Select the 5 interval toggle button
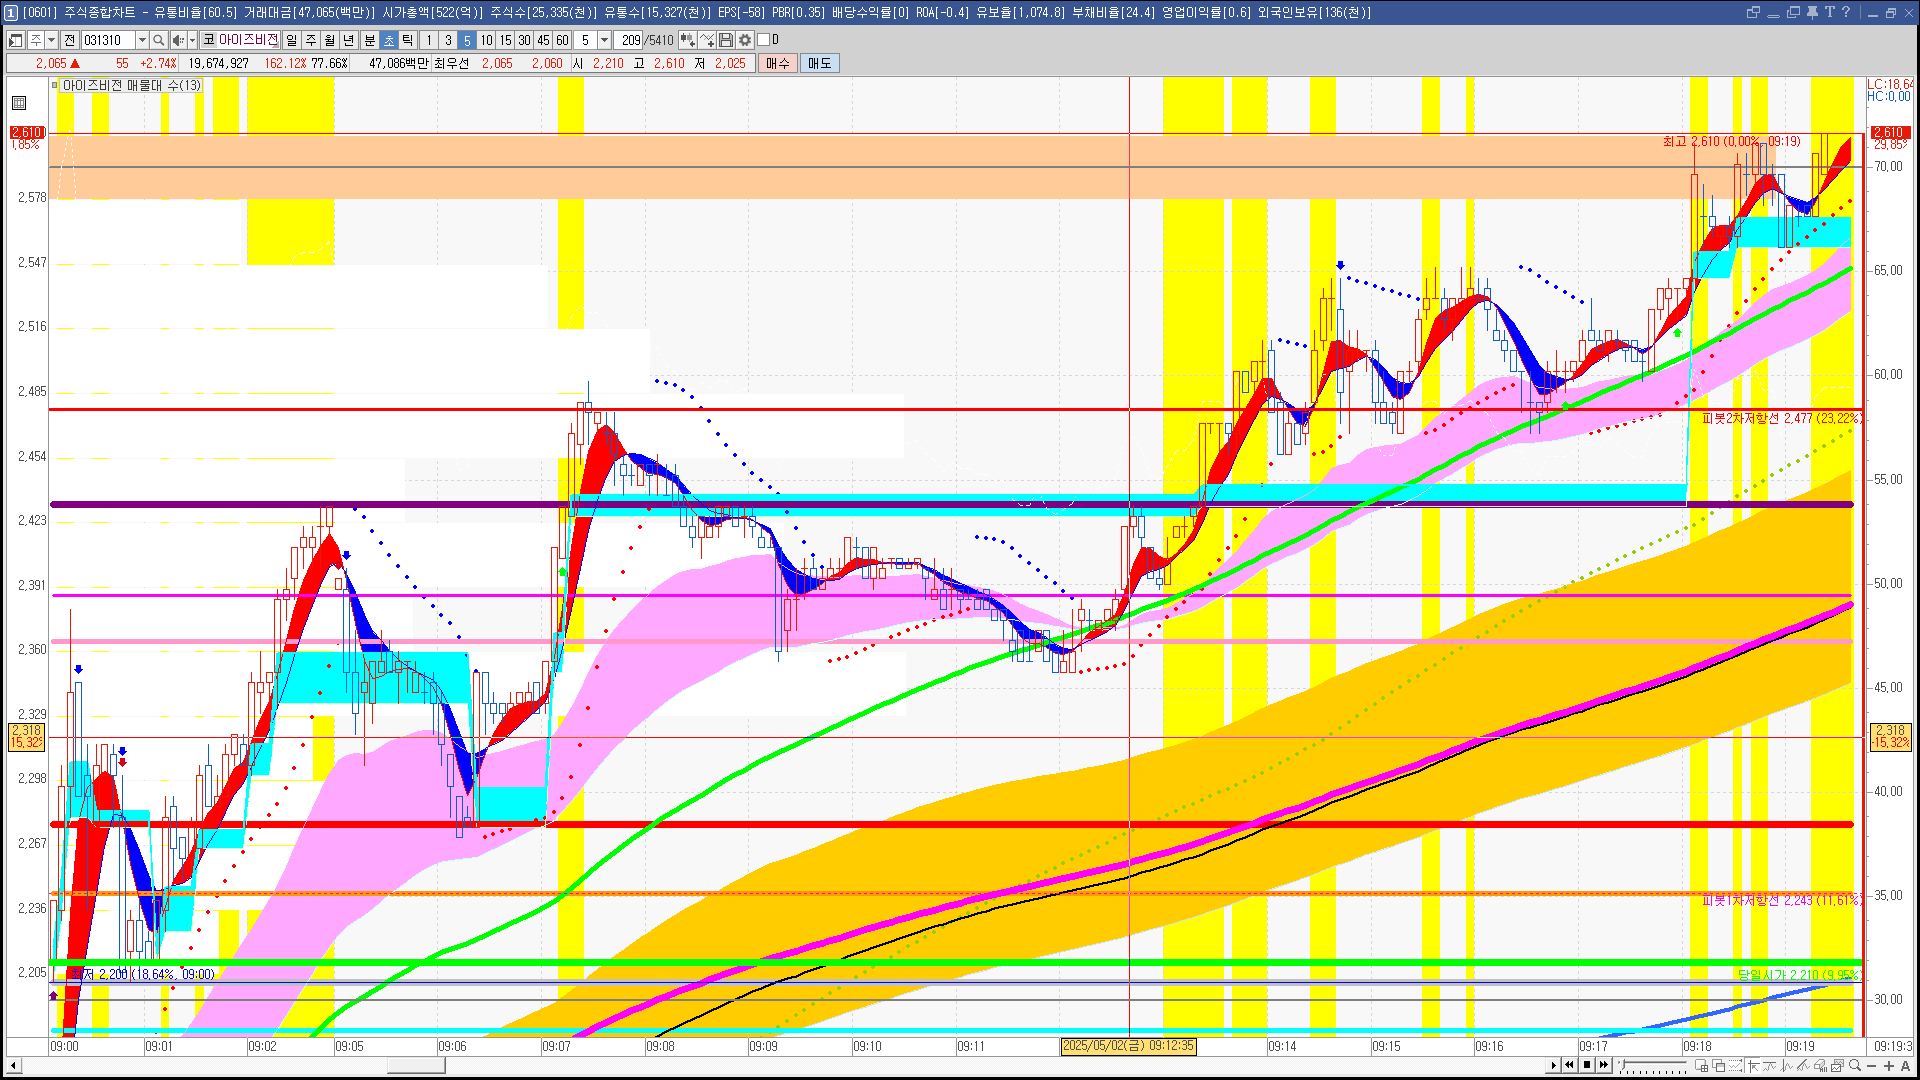Screen dimensions: 1920x1080 click(x=467, y=40)
